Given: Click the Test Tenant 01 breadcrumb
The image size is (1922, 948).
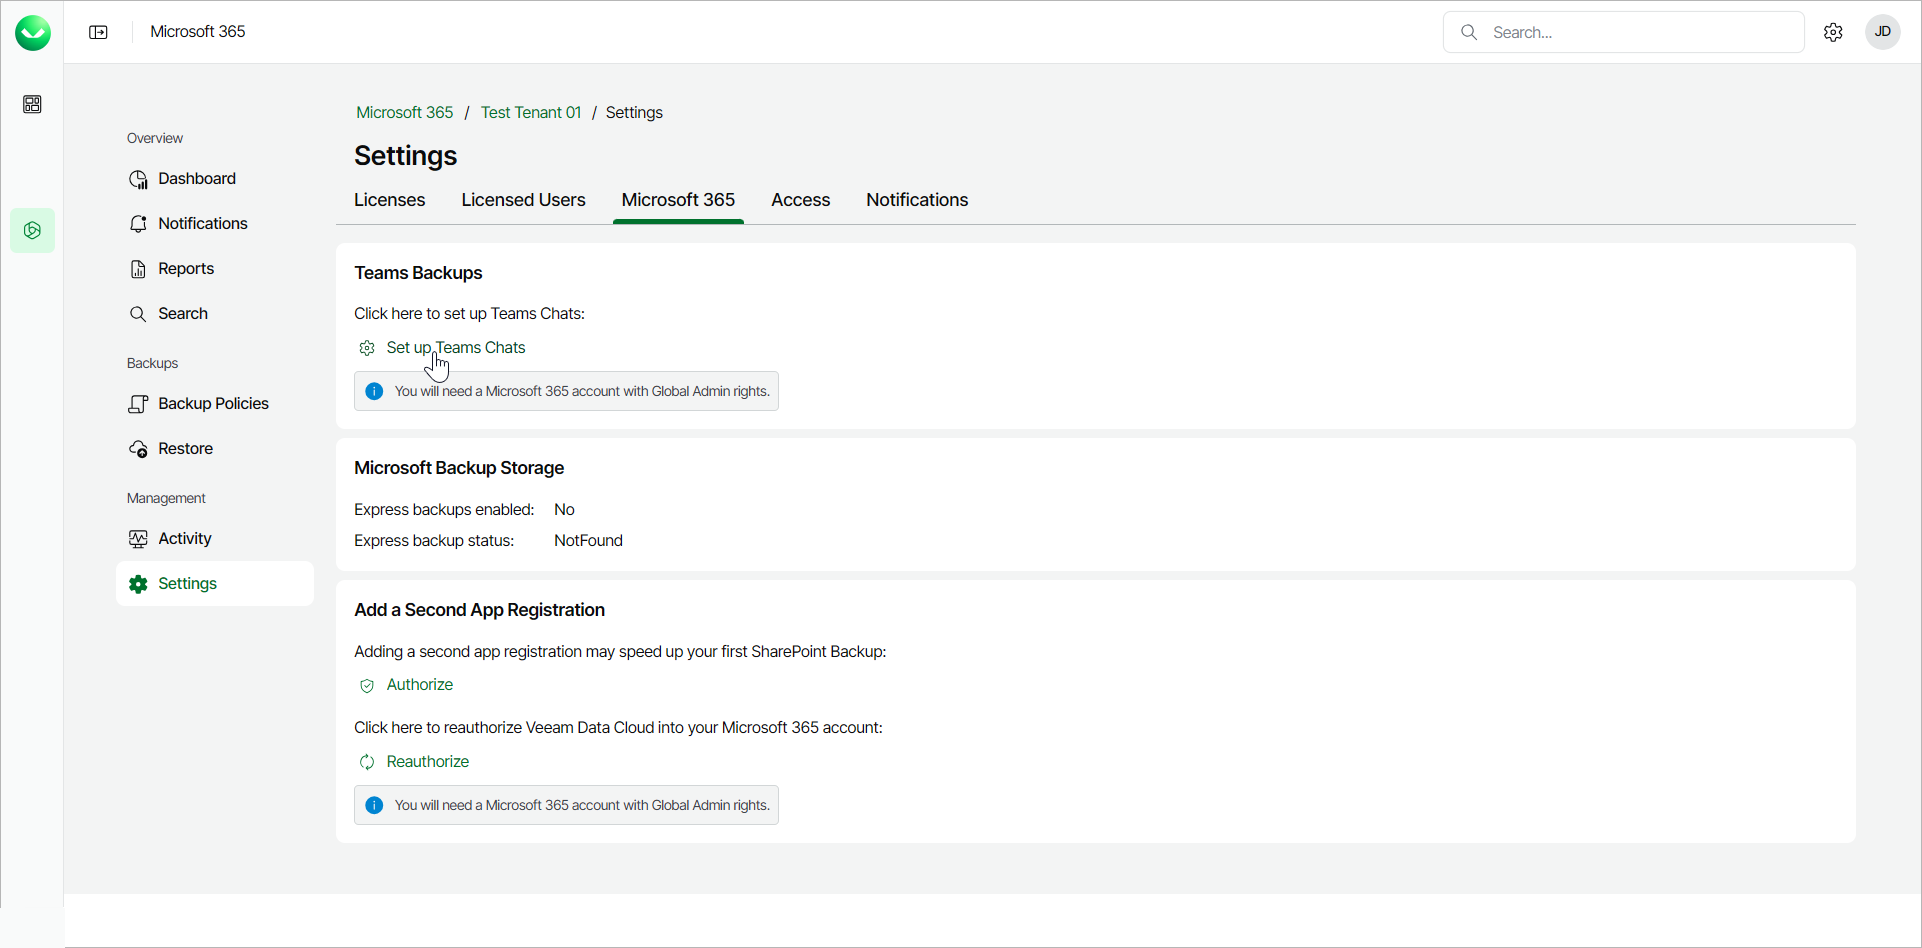Looking at the screenshot, I should pos(530,113).
